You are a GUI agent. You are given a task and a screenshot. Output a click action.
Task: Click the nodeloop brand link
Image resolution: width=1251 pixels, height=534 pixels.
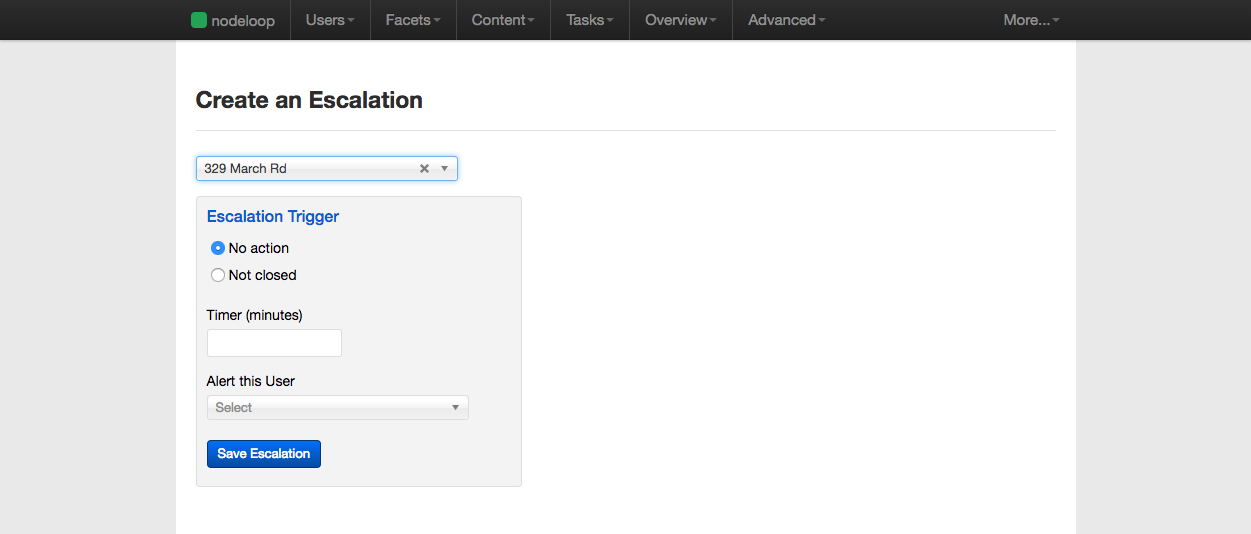233,20
